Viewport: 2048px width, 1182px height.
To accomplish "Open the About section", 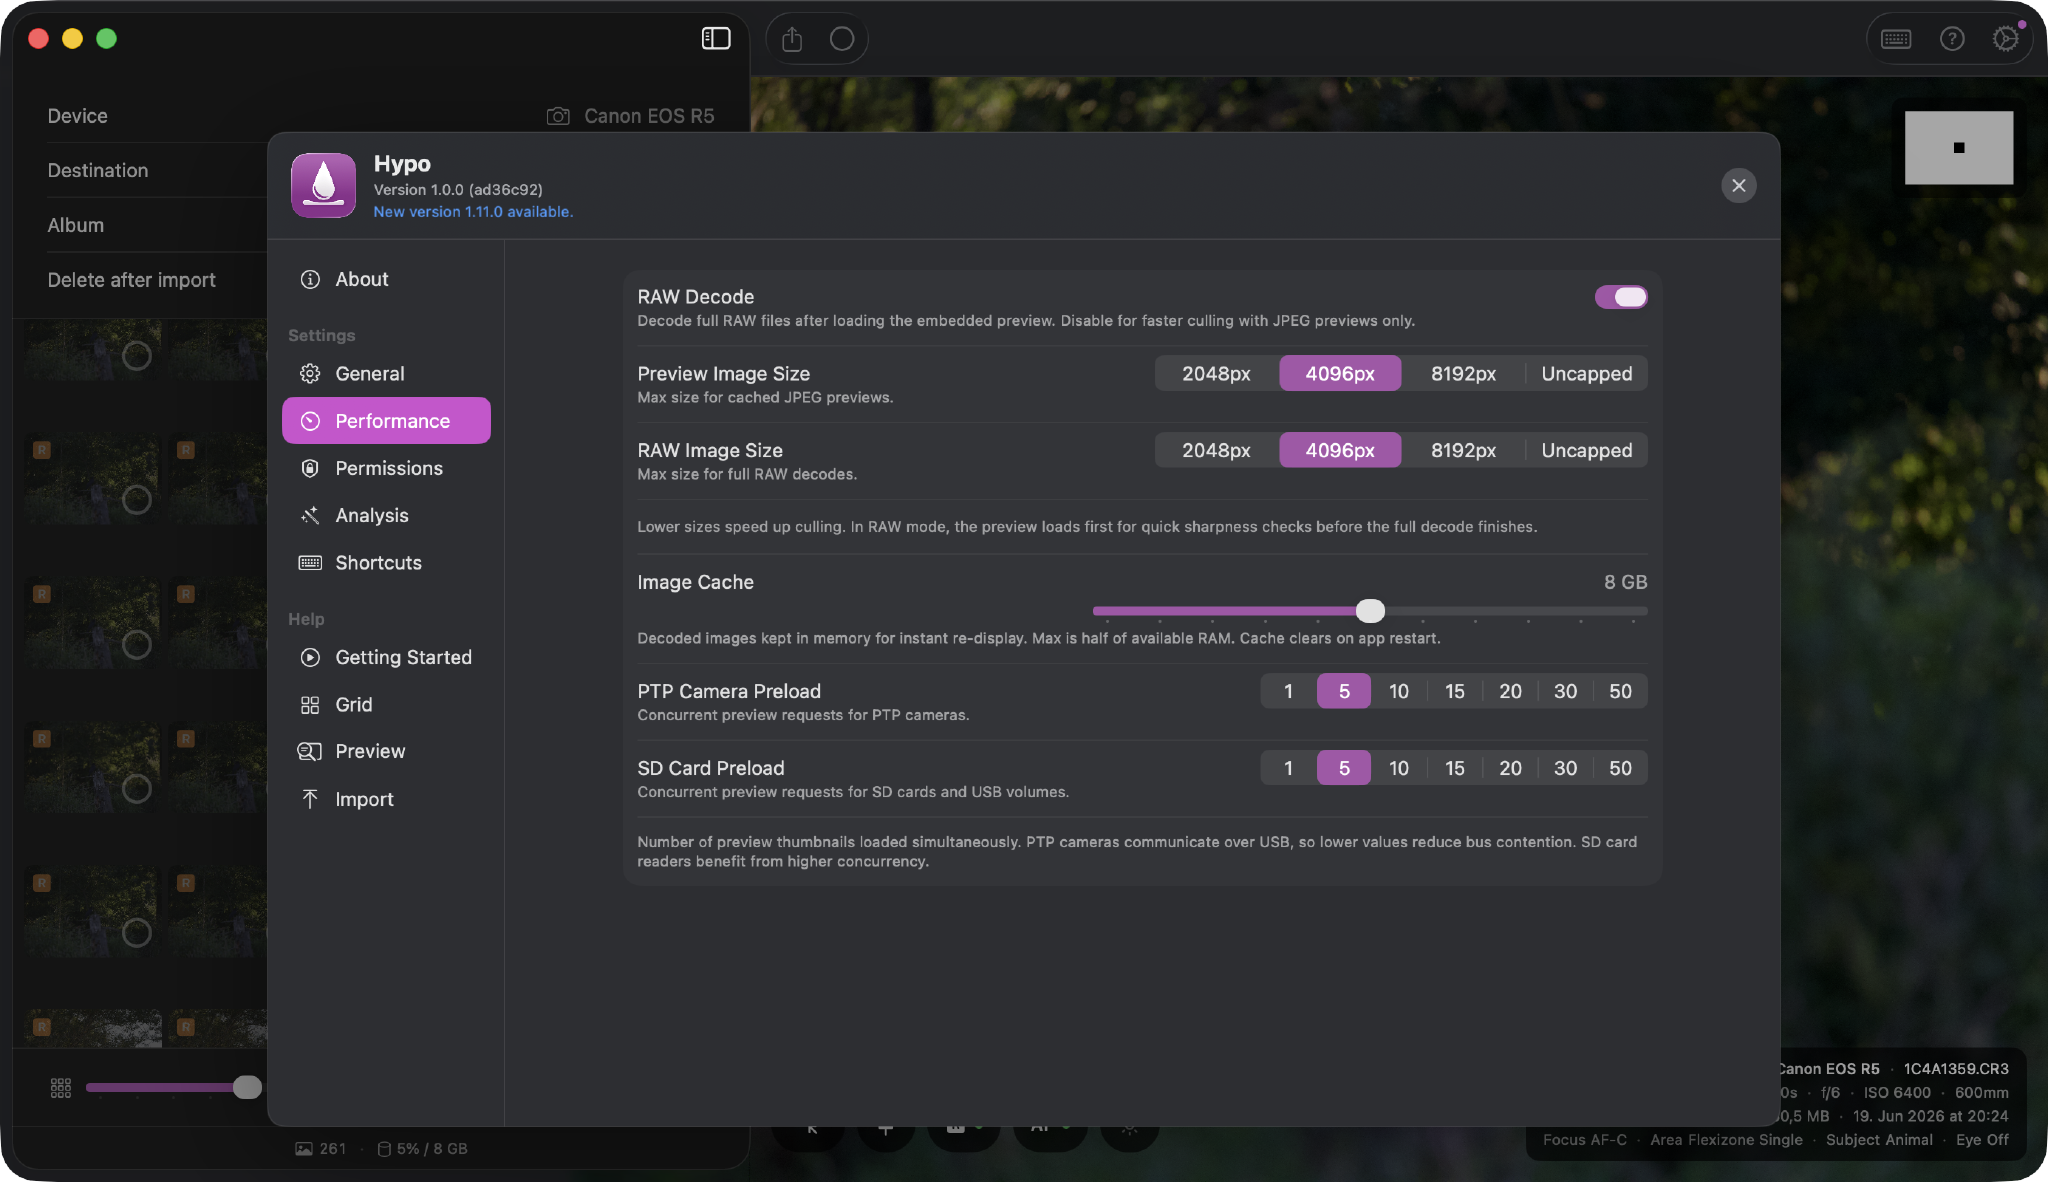I will click(x=386, y=279).
